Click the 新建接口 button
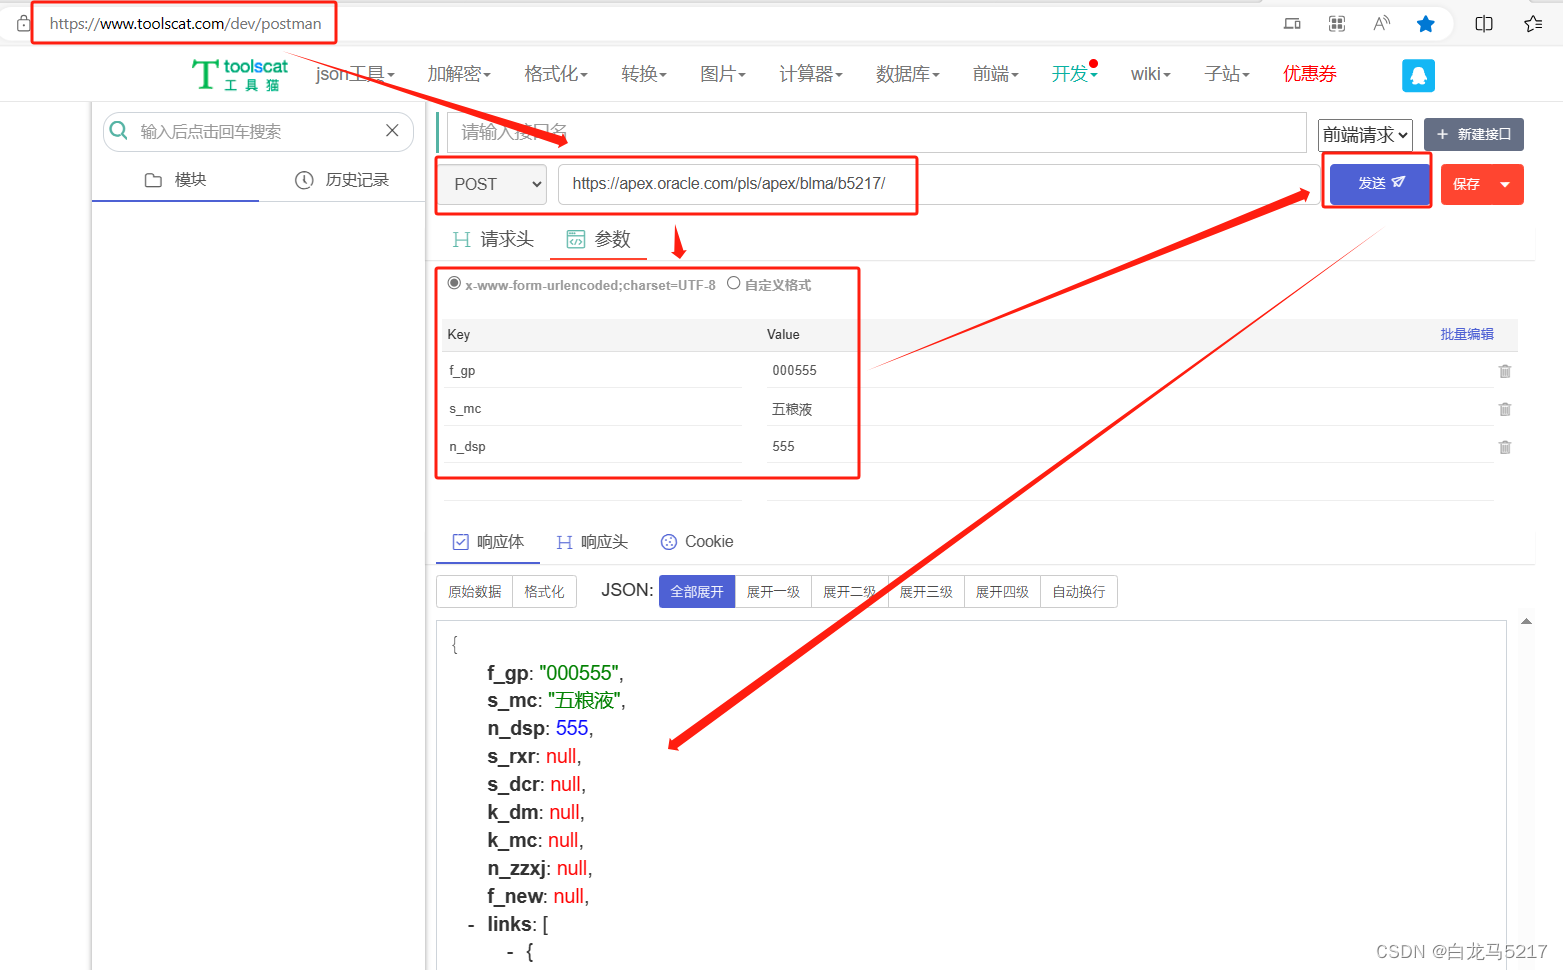 (x=1474, y=134)
